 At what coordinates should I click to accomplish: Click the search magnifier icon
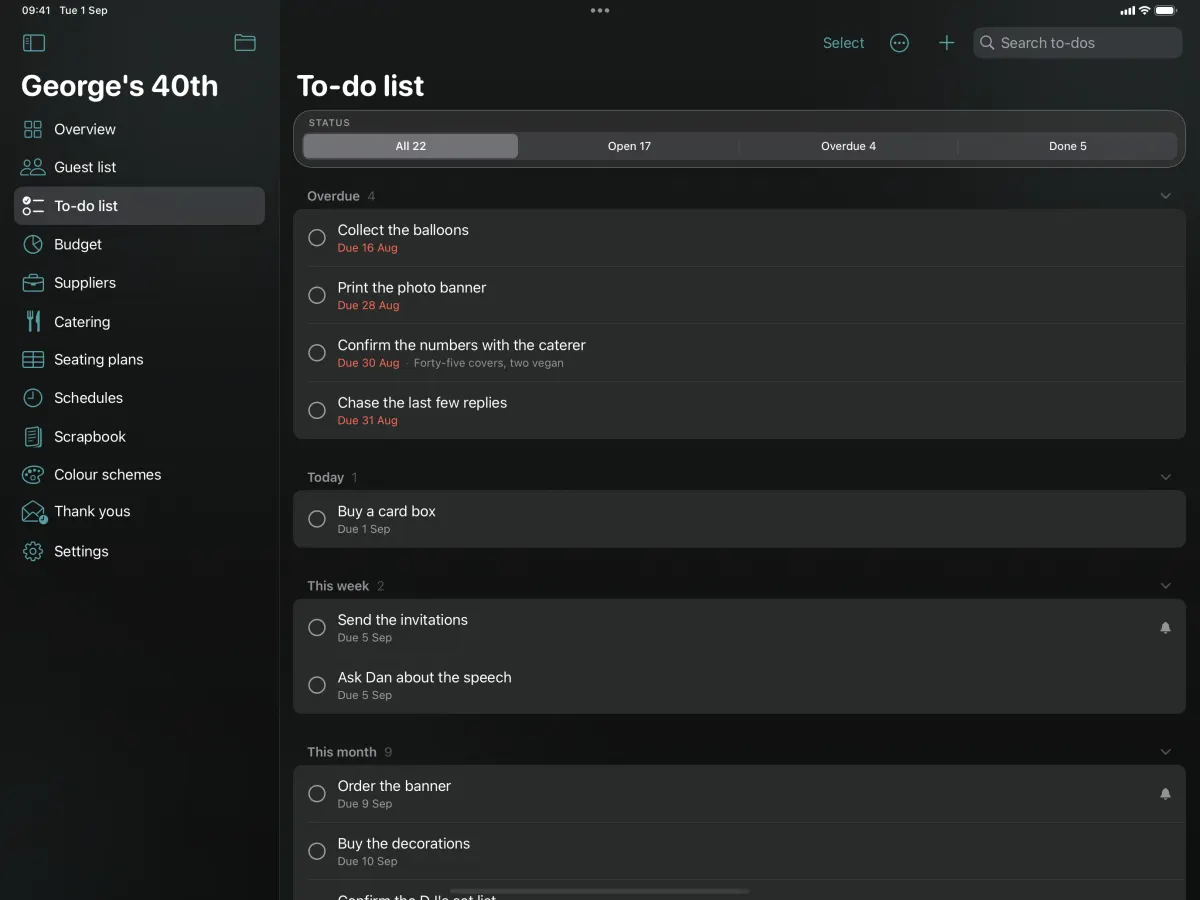tap(987, 43)
